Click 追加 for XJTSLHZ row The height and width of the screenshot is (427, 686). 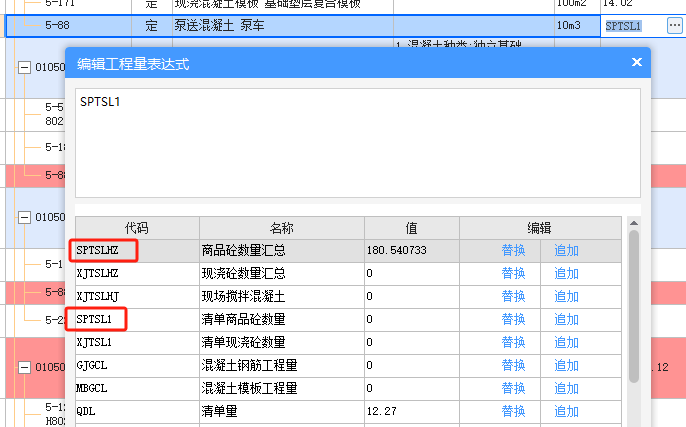click(x=566, y=273)
